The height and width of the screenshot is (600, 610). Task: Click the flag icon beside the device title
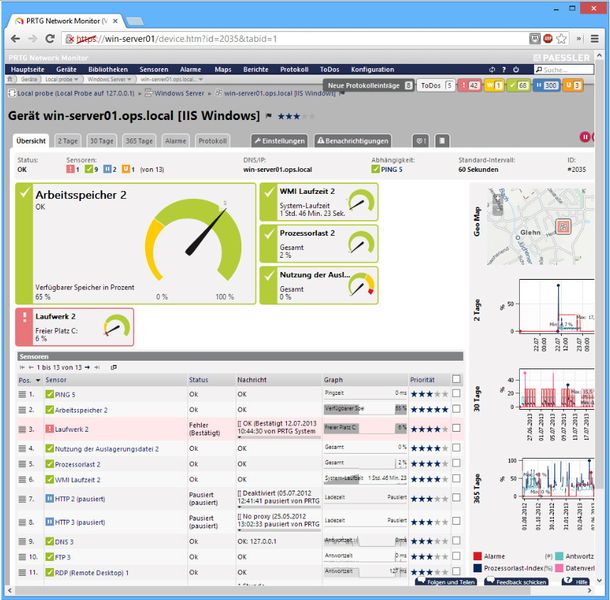click(x=268, y=116)
